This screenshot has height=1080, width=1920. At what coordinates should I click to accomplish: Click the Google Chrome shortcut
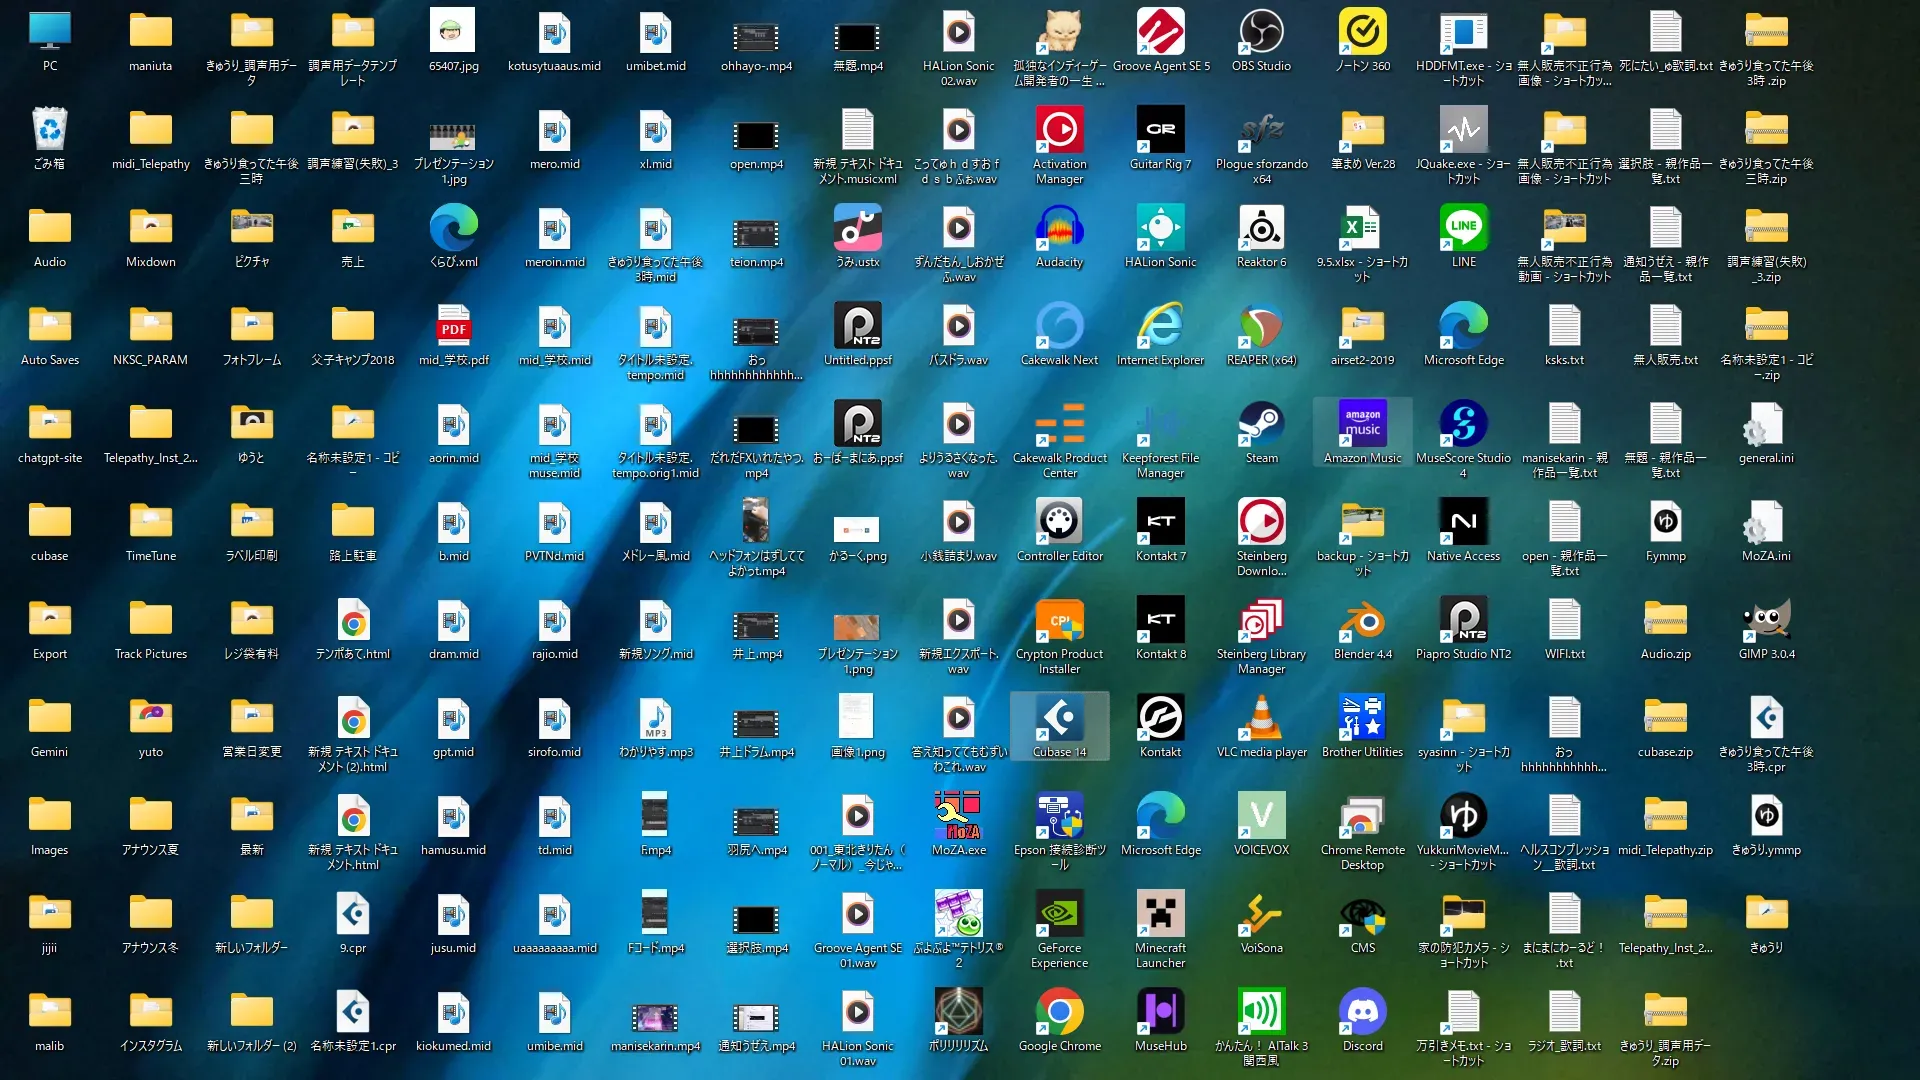click(x=1059, y=1013)
